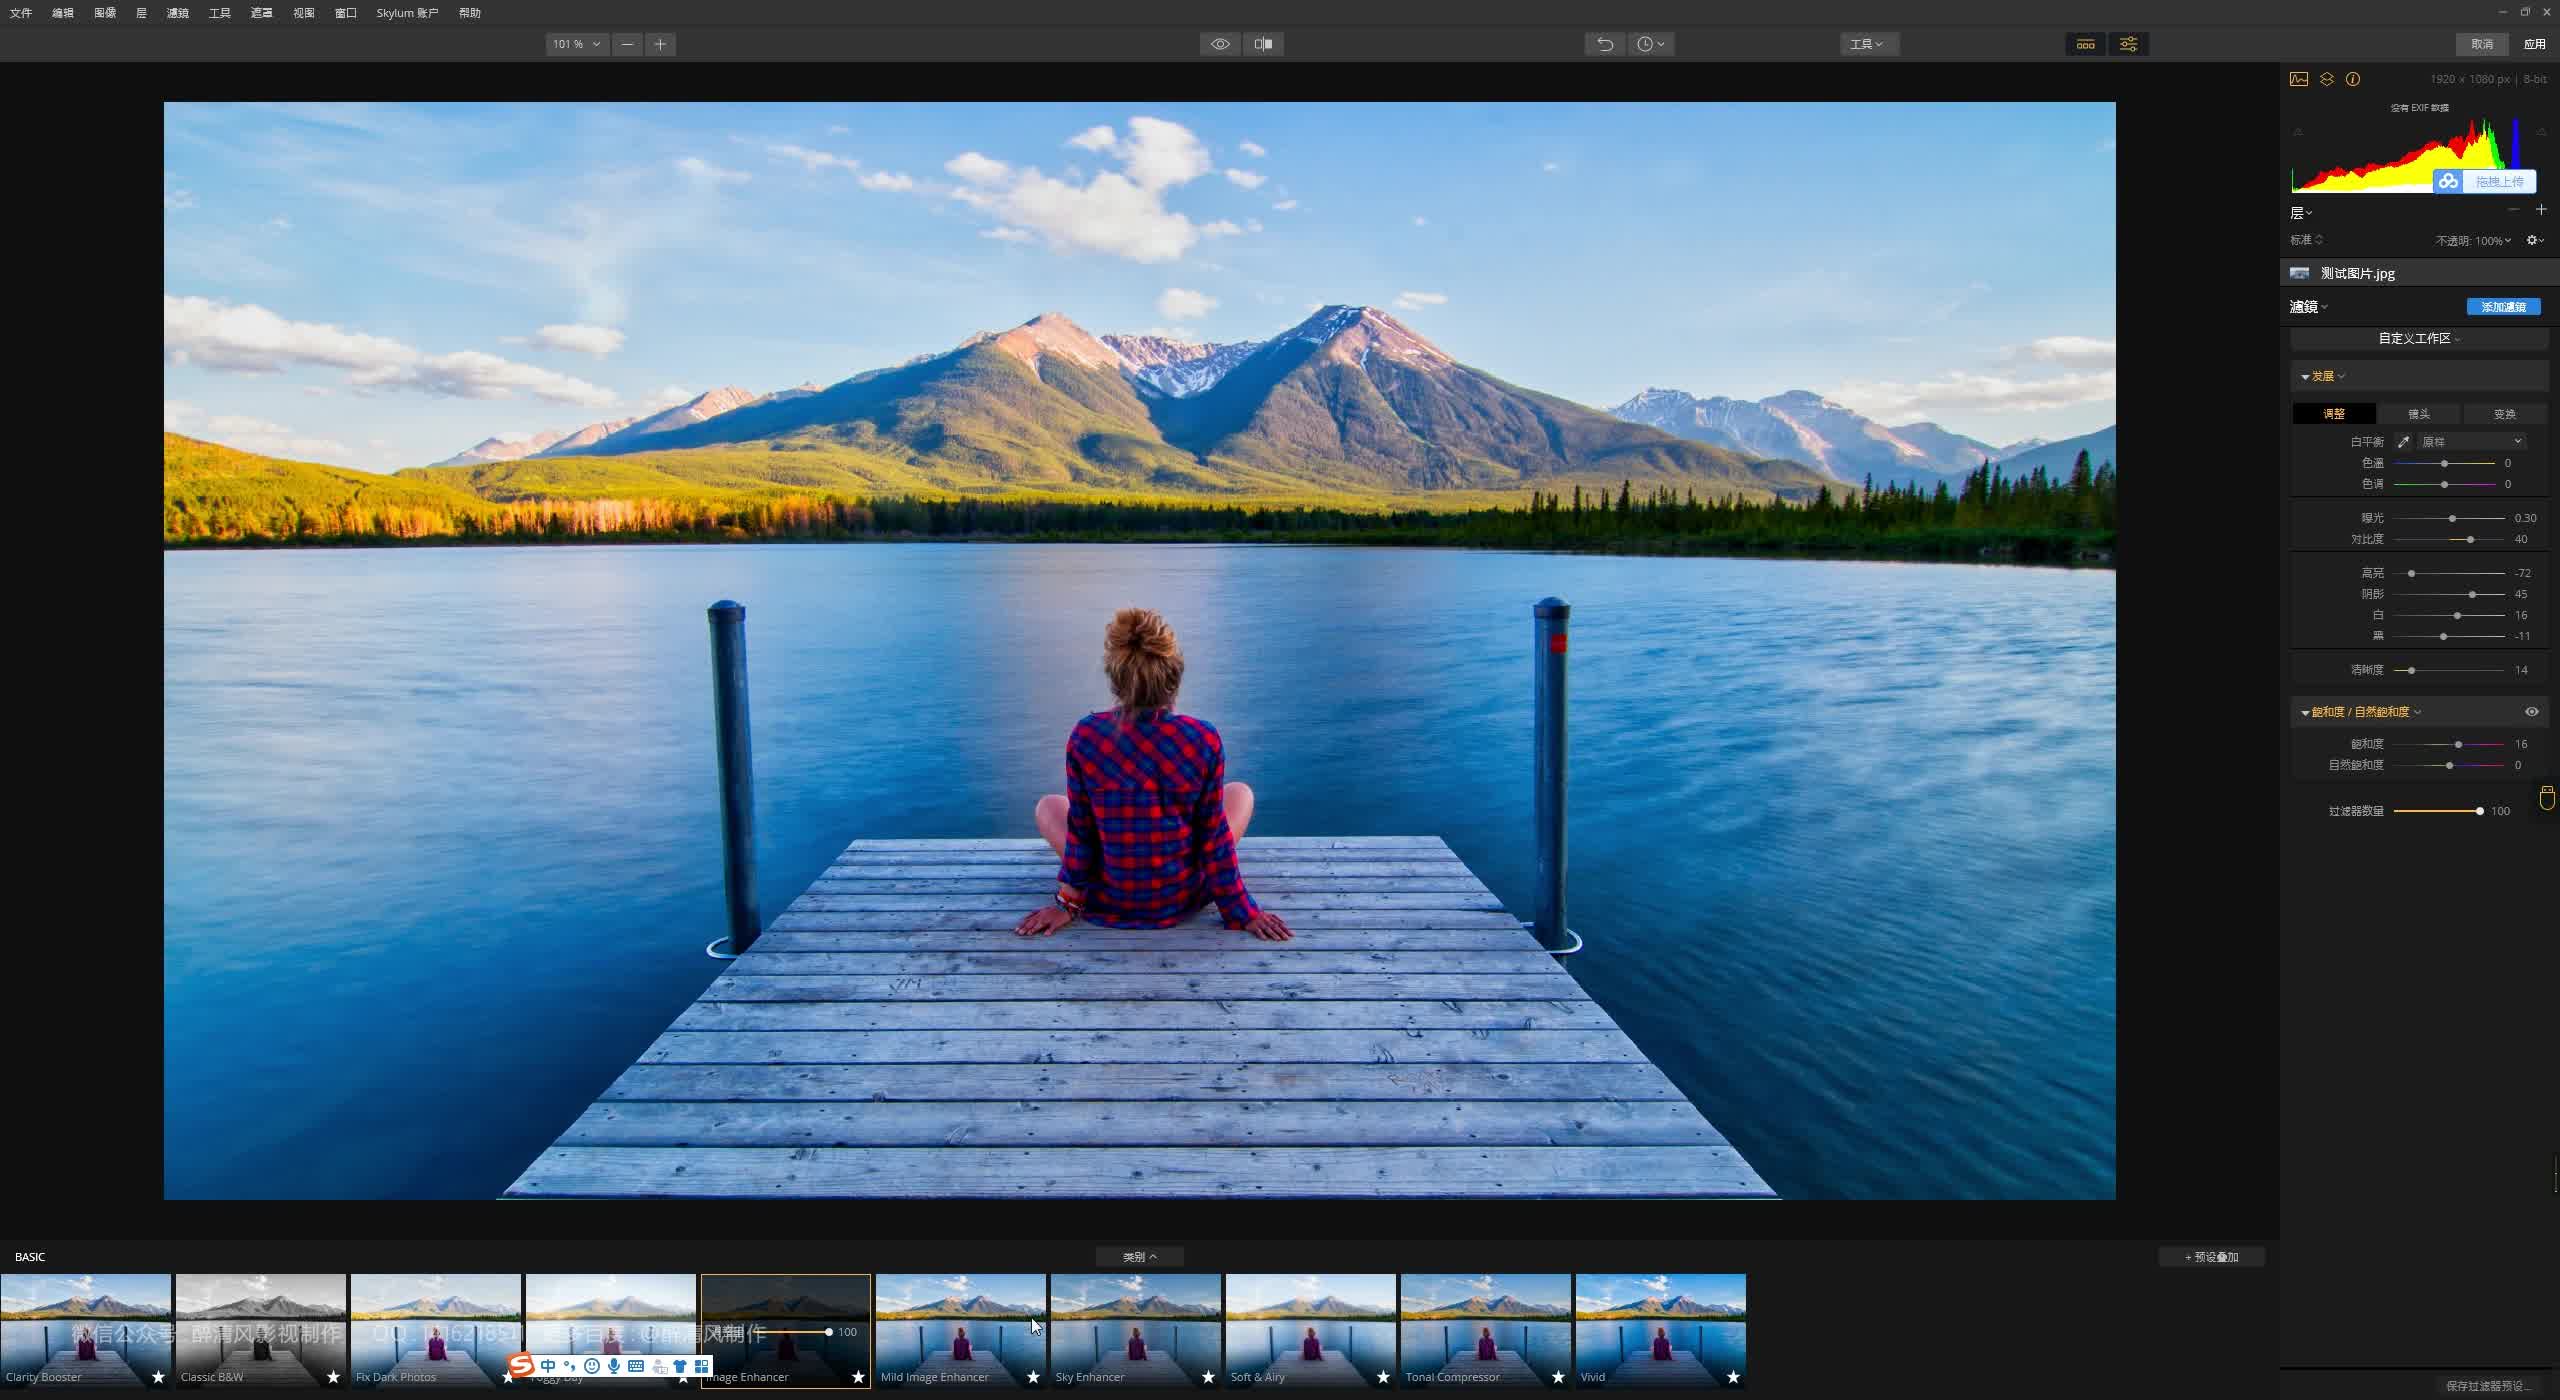Click the undo icon in the toolbar
Image resolution: width=2560 pixels, height=1400 pixels.
pyautogui.click(x=1603, y=44)
